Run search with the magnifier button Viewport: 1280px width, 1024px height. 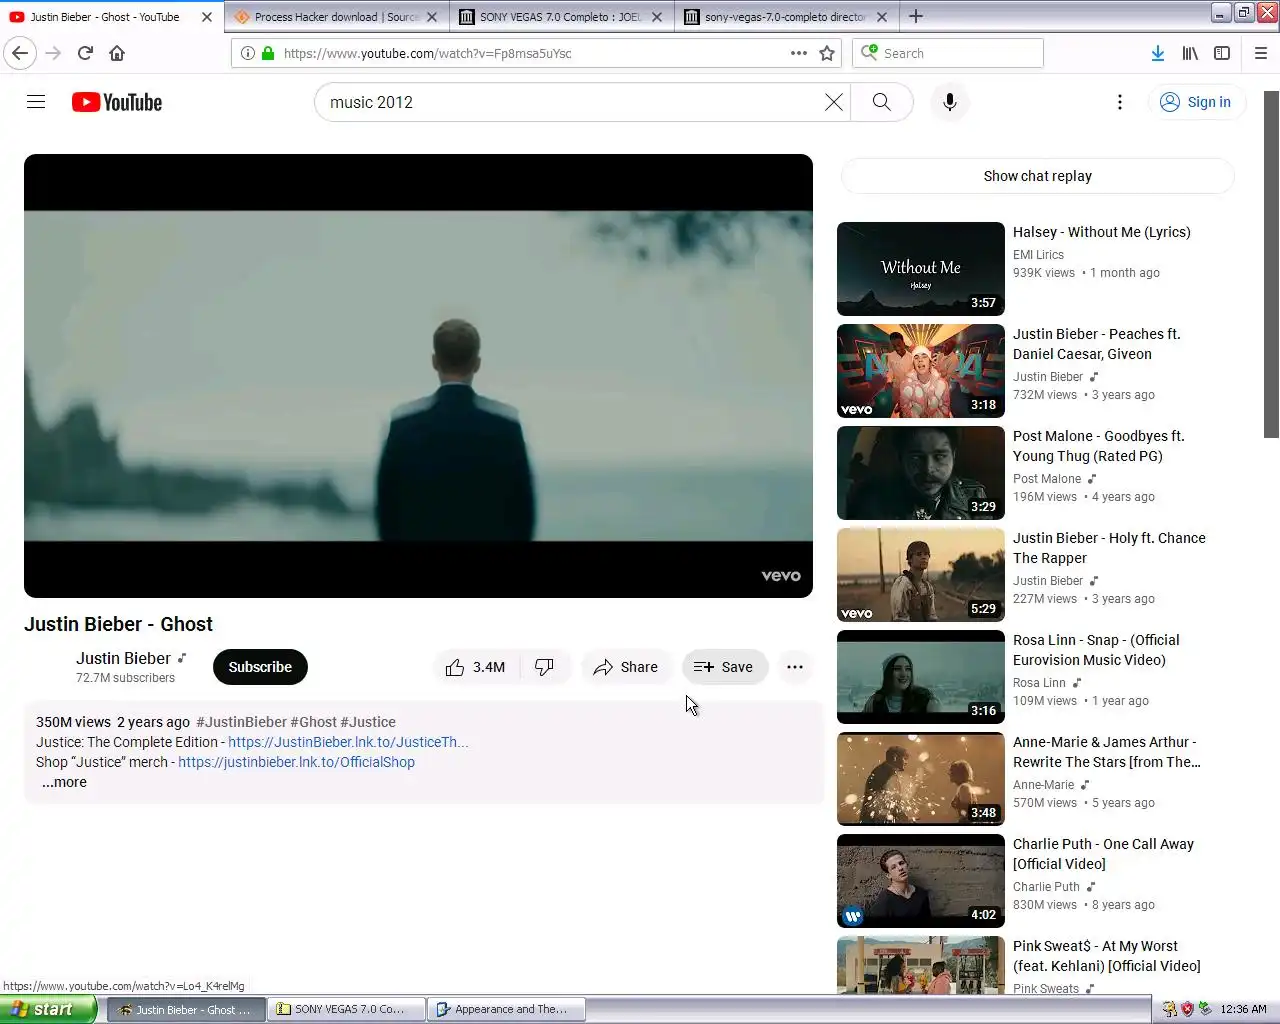point(881,102)
